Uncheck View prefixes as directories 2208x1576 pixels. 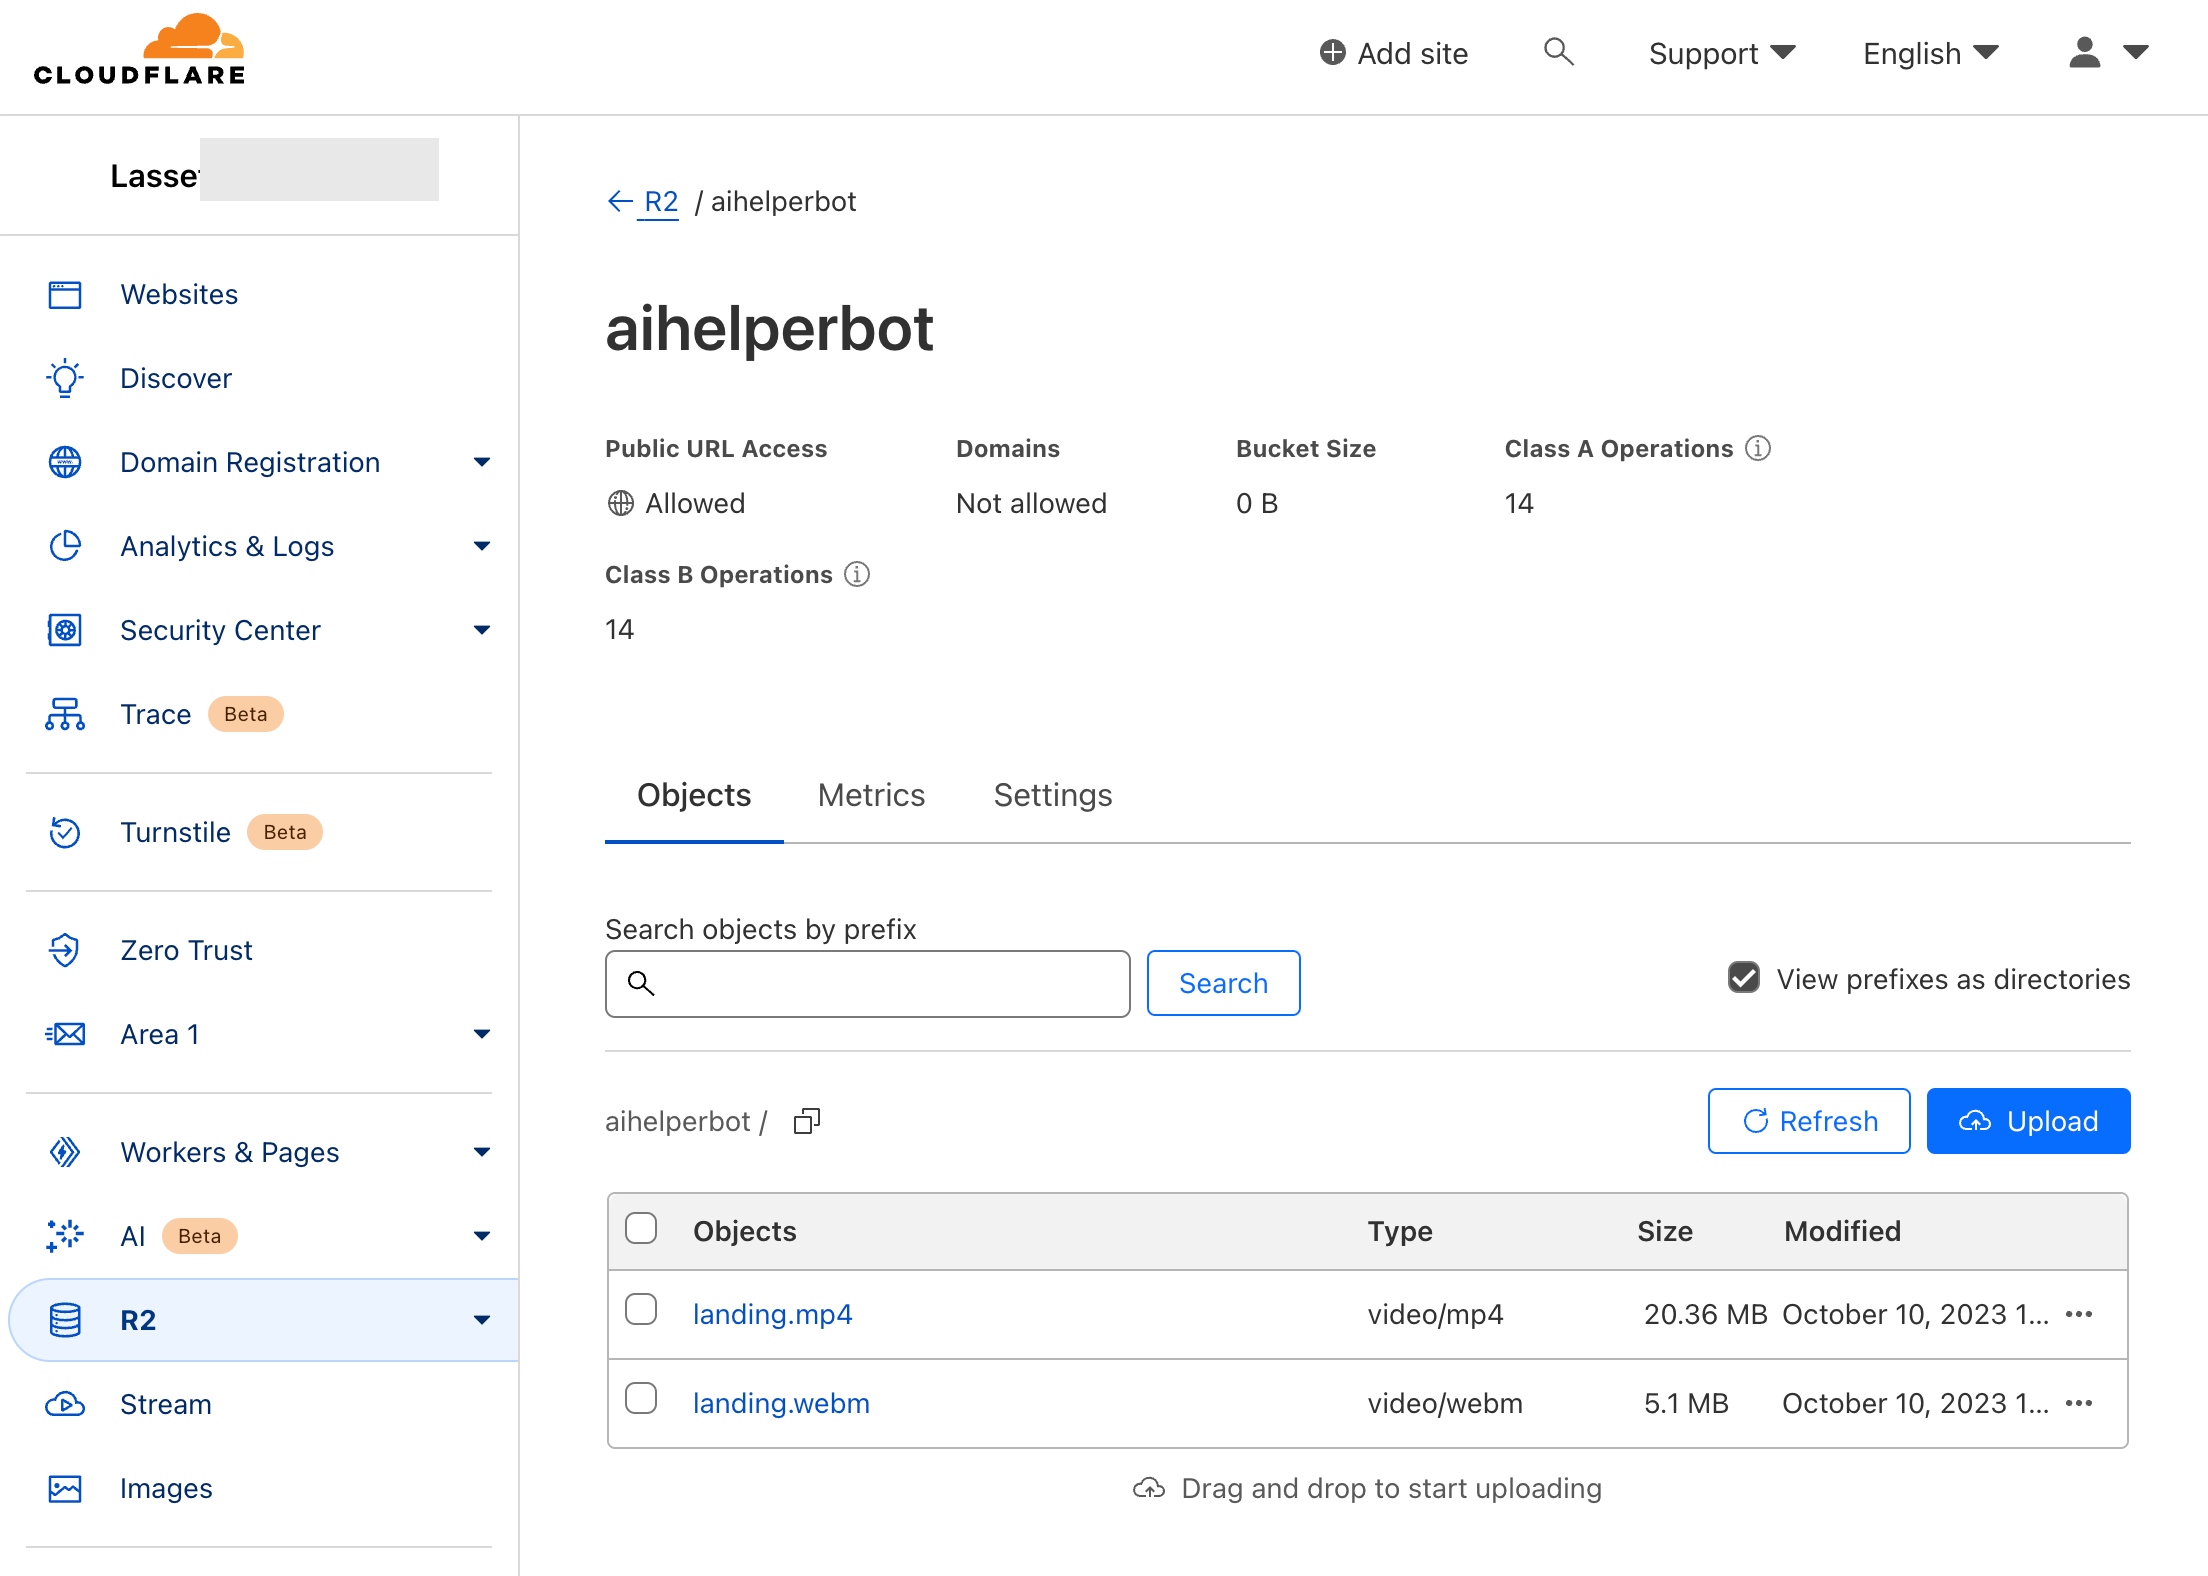(1742, 977)
